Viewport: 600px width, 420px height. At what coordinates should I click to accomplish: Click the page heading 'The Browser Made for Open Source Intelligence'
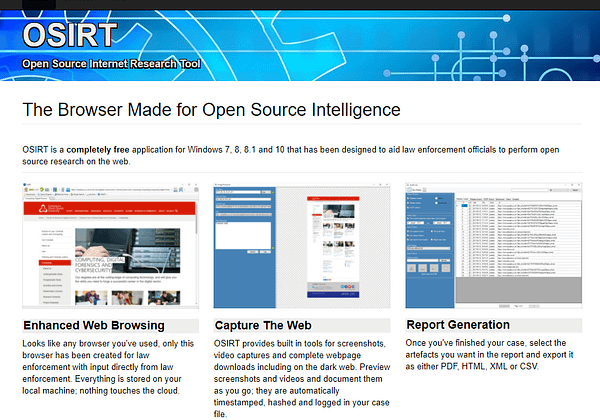click(x=211, y=109)
